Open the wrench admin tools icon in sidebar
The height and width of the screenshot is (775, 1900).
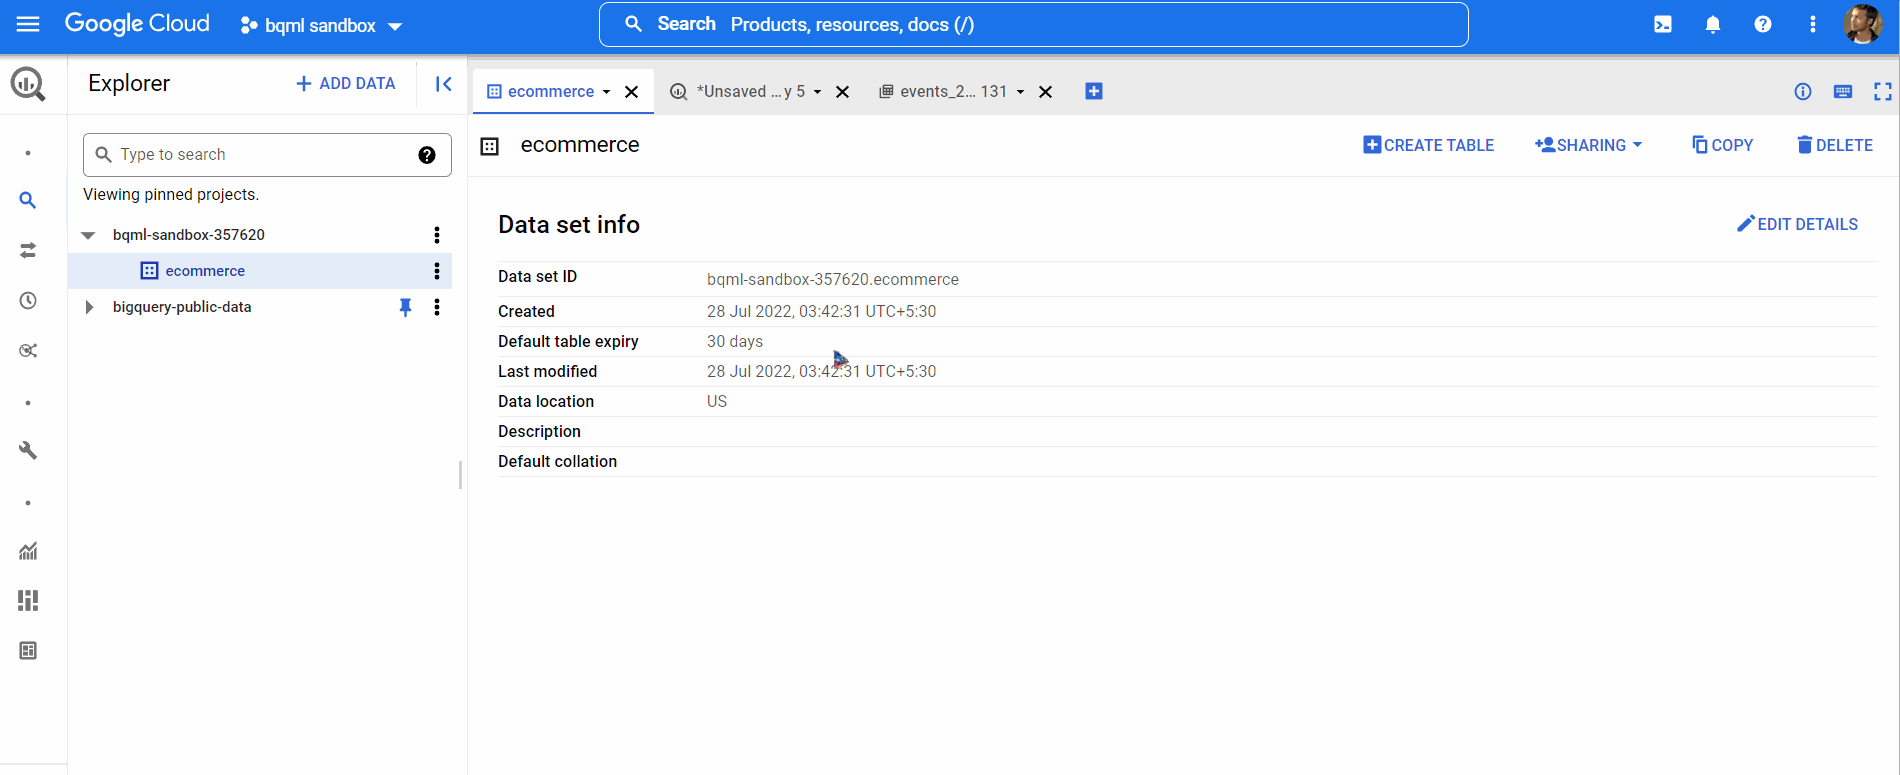click(x=28, y=450)
